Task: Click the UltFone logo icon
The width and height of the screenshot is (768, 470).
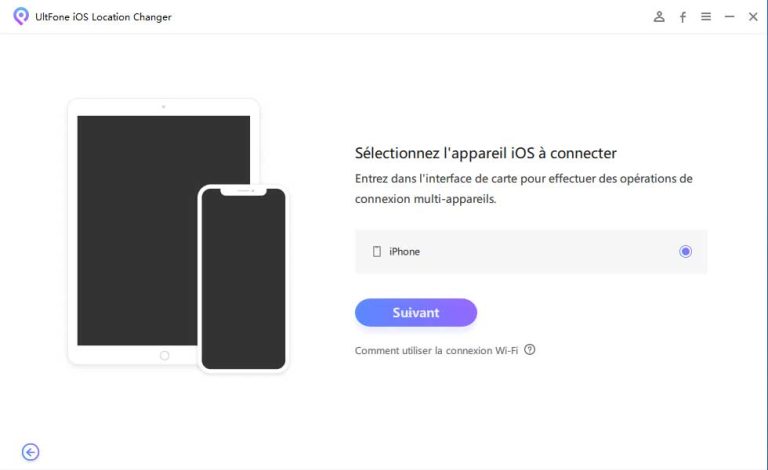Action: pos(20,16)
